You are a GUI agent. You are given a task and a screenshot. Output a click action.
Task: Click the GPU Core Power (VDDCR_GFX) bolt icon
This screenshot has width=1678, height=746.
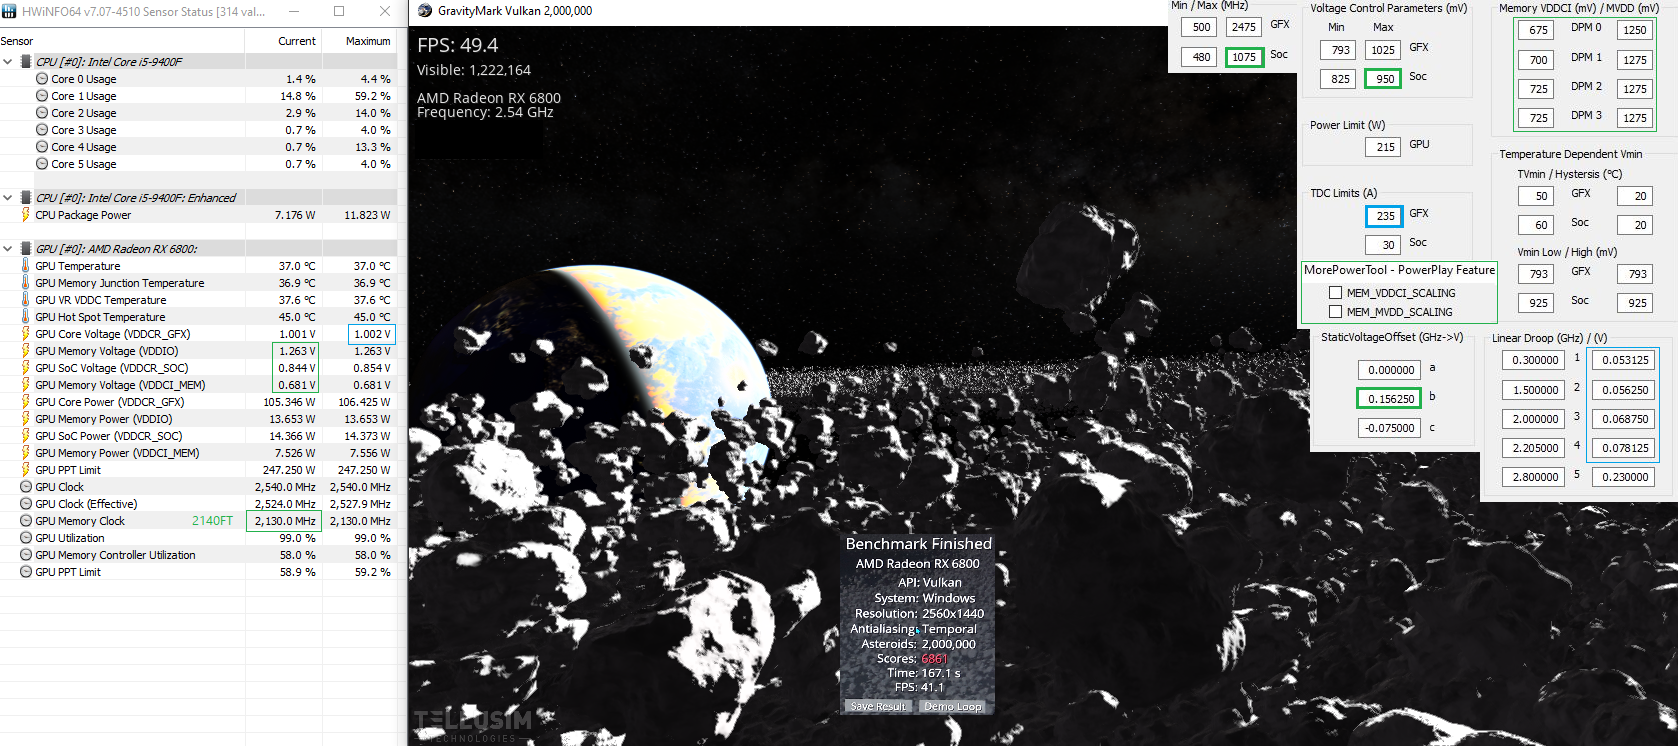point(26,402)
